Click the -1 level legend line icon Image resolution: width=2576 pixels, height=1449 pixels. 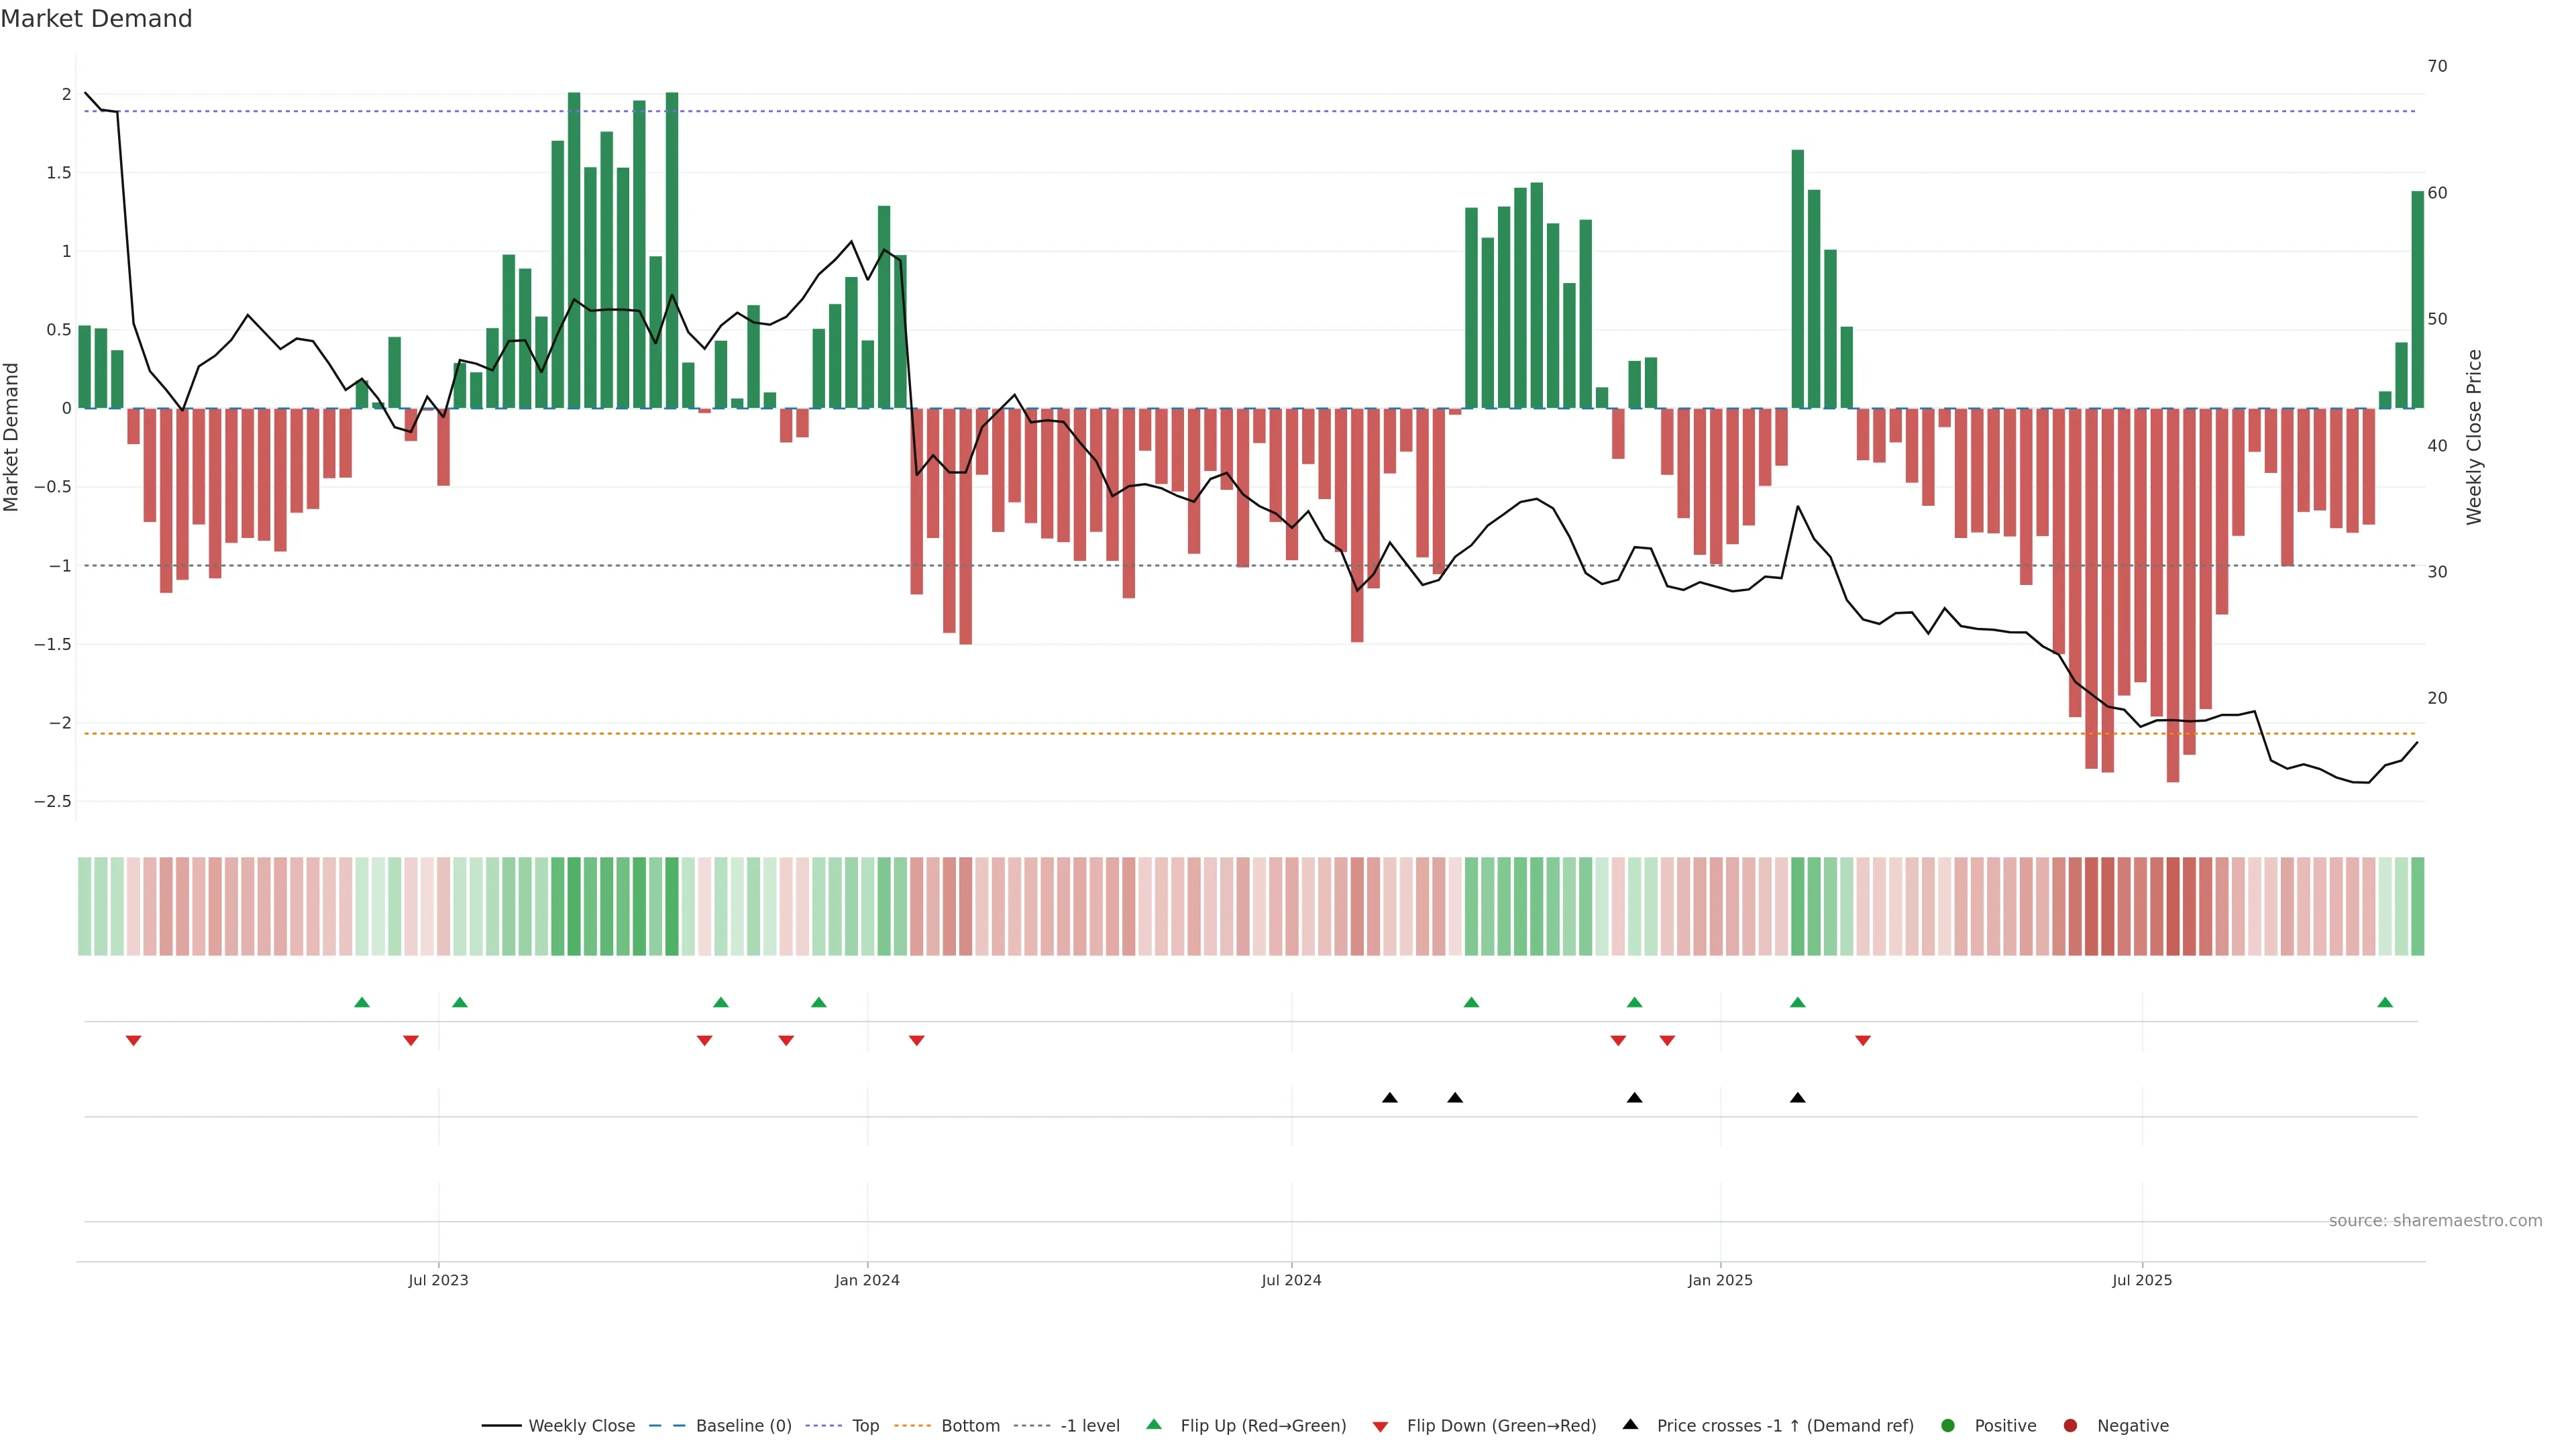point(1032,1426)
